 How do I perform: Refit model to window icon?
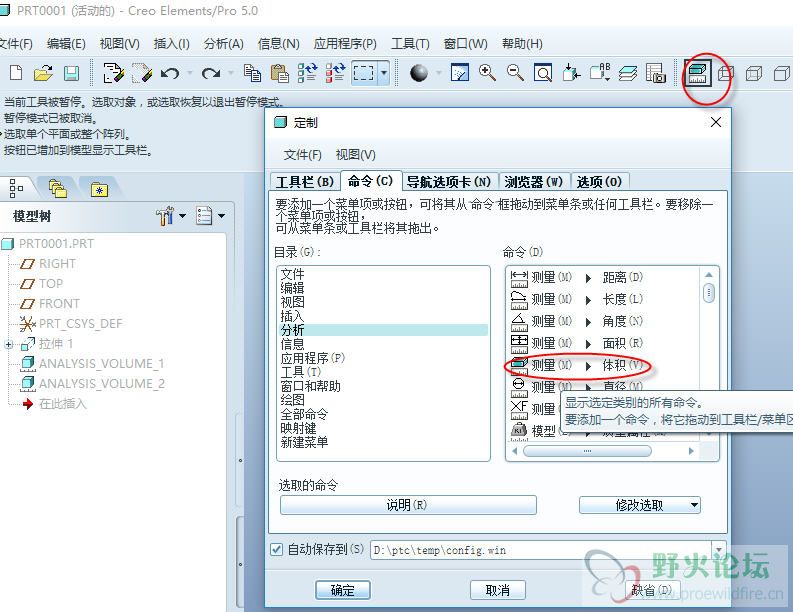click(543, 73)
